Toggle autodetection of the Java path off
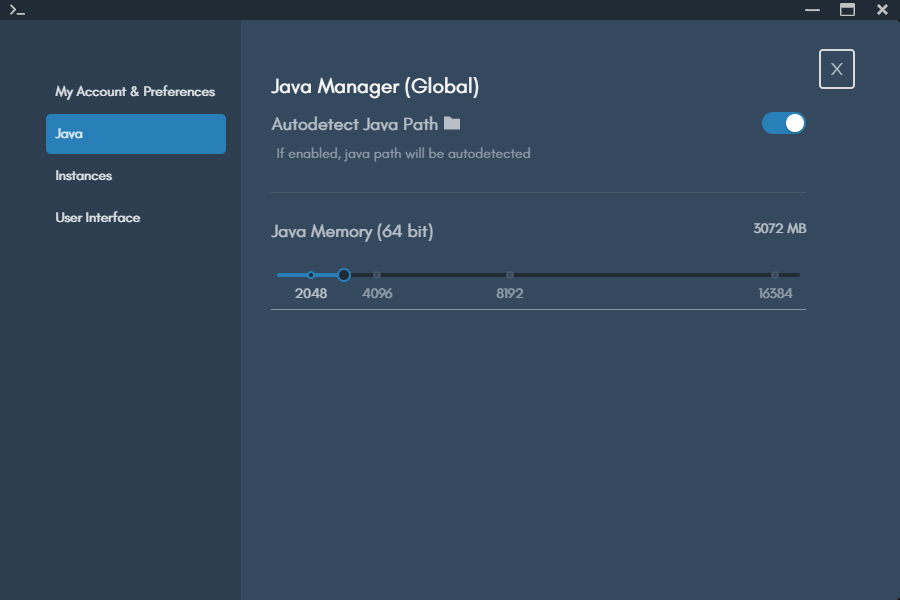The image size is (900, 600). [x=783, y=122]
